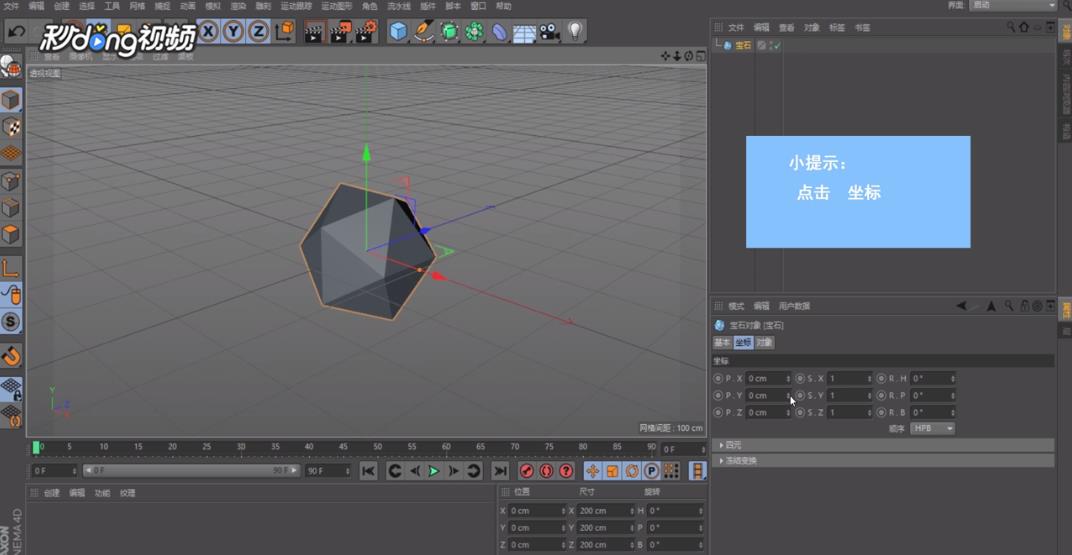Click the green play forward button
This screenshot has height=555, width=1072.
coord(433,471)
